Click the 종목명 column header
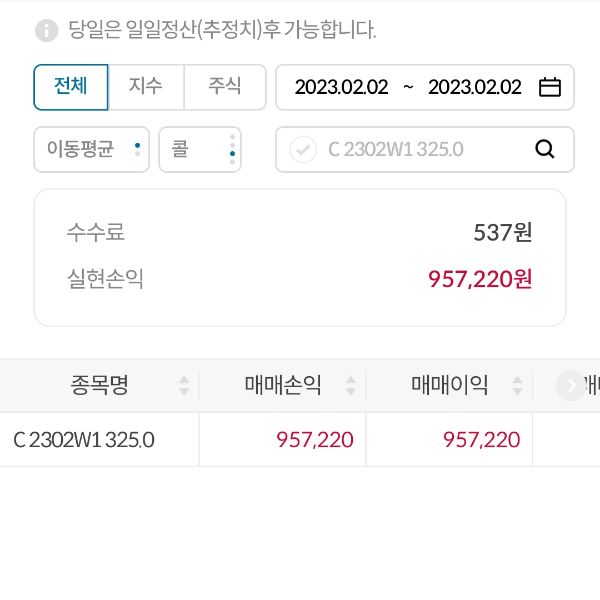Viewport: 600px width, 600px height. [x=99, y=385]
